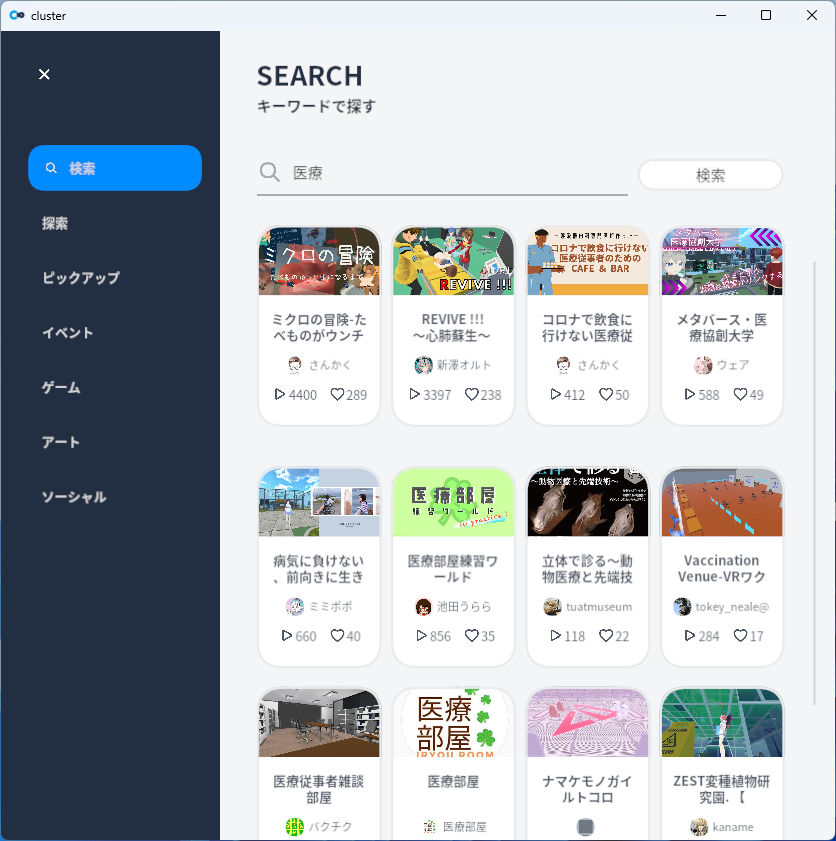Image resolution: width=836 pixels, height=841 pixels.
Task: Click the heart icon showing 40 likes
Action: pos(337,636)
